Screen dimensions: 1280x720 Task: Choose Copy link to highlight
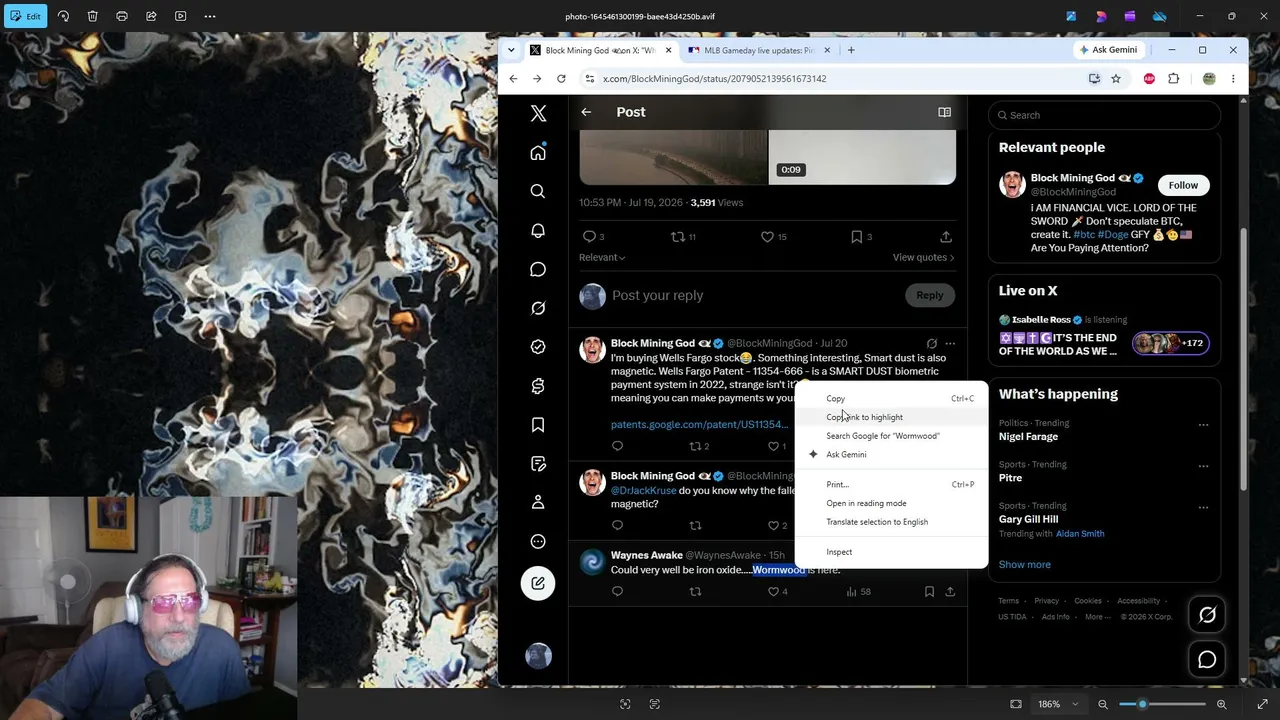click(x=890, y=417)
